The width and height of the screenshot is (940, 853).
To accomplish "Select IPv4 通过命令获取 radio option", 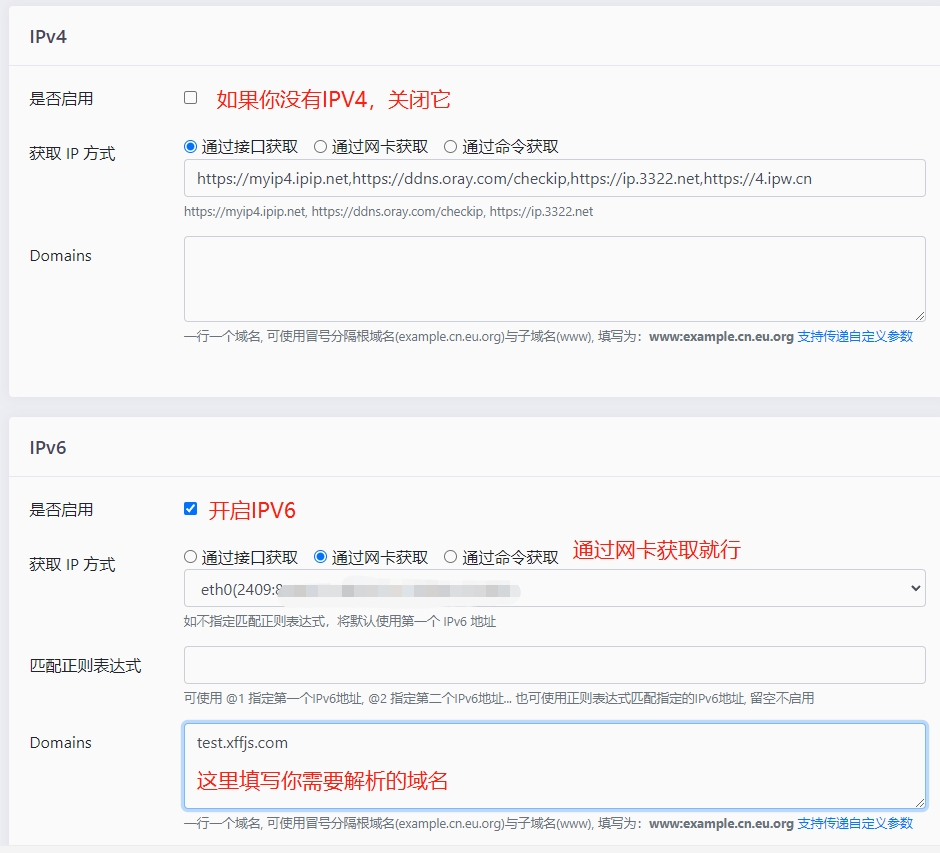I will point(450,147).
